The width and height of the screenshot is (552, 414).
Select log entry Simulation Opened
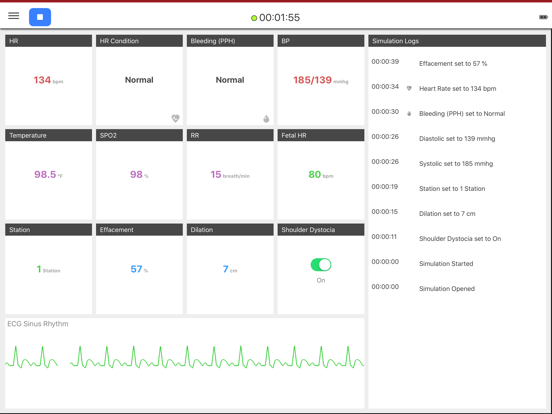tap(447, 289)
